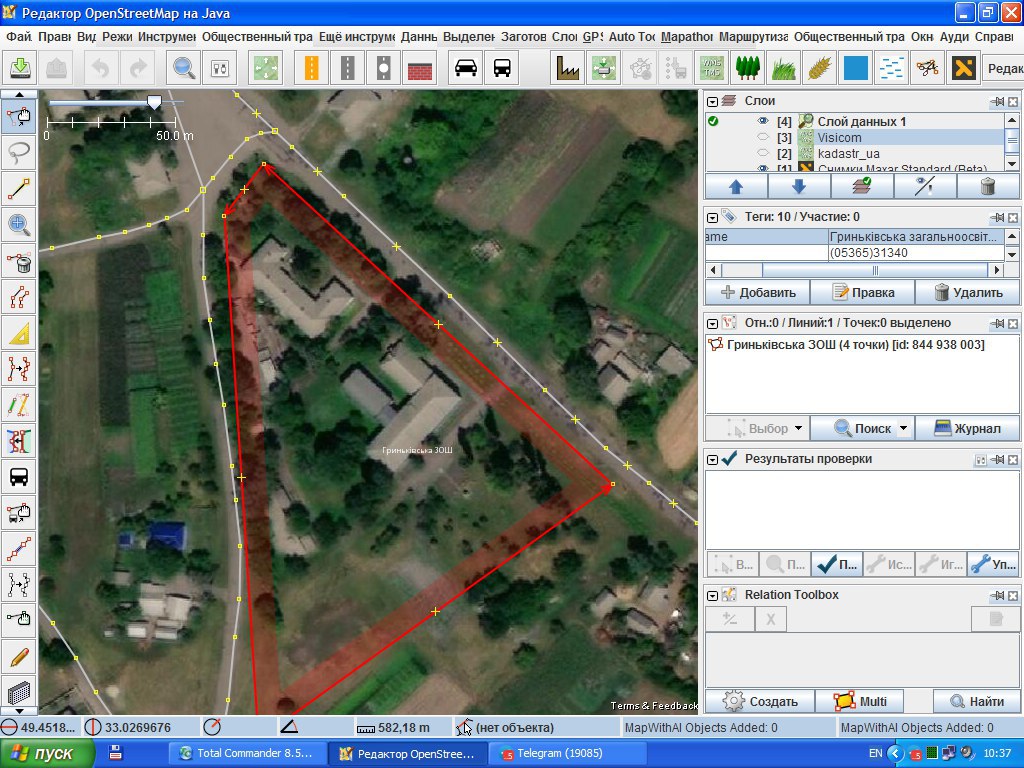Toggle visibility eye of kadastr_ua layer

[763, 153]
